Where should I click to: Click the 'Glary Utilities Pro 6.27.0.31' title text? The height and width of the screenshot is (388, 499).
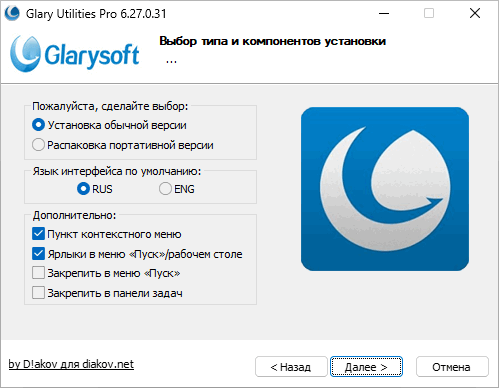point(96,14)
